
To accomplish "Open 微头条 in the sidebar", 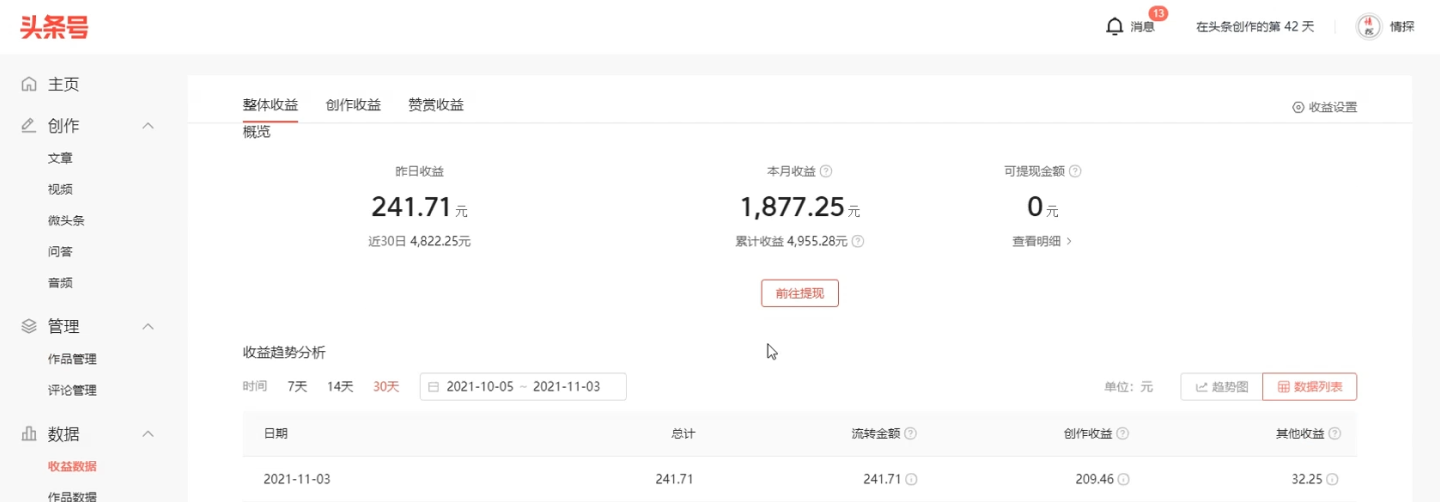I will [x=66, y=220].
